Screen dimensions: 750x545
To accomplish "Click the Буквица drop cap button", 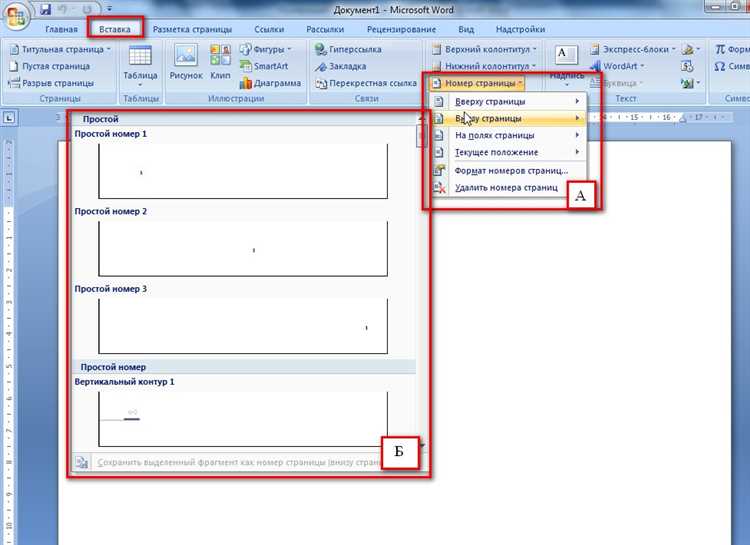I will point(615,83).
